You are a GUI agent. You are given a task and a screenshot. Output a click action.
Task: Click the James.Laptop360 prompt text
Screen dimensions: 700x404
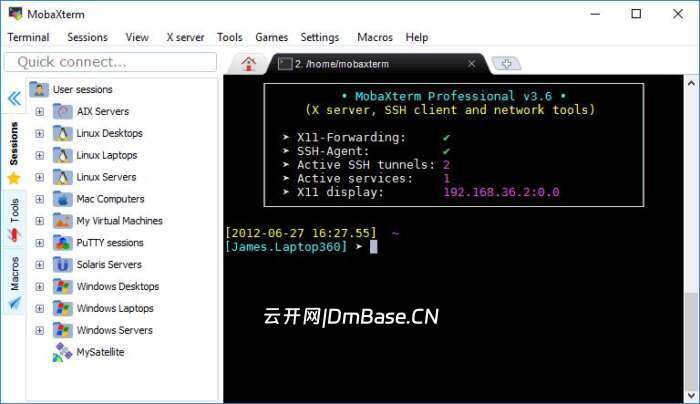click(x=286, y=246)
